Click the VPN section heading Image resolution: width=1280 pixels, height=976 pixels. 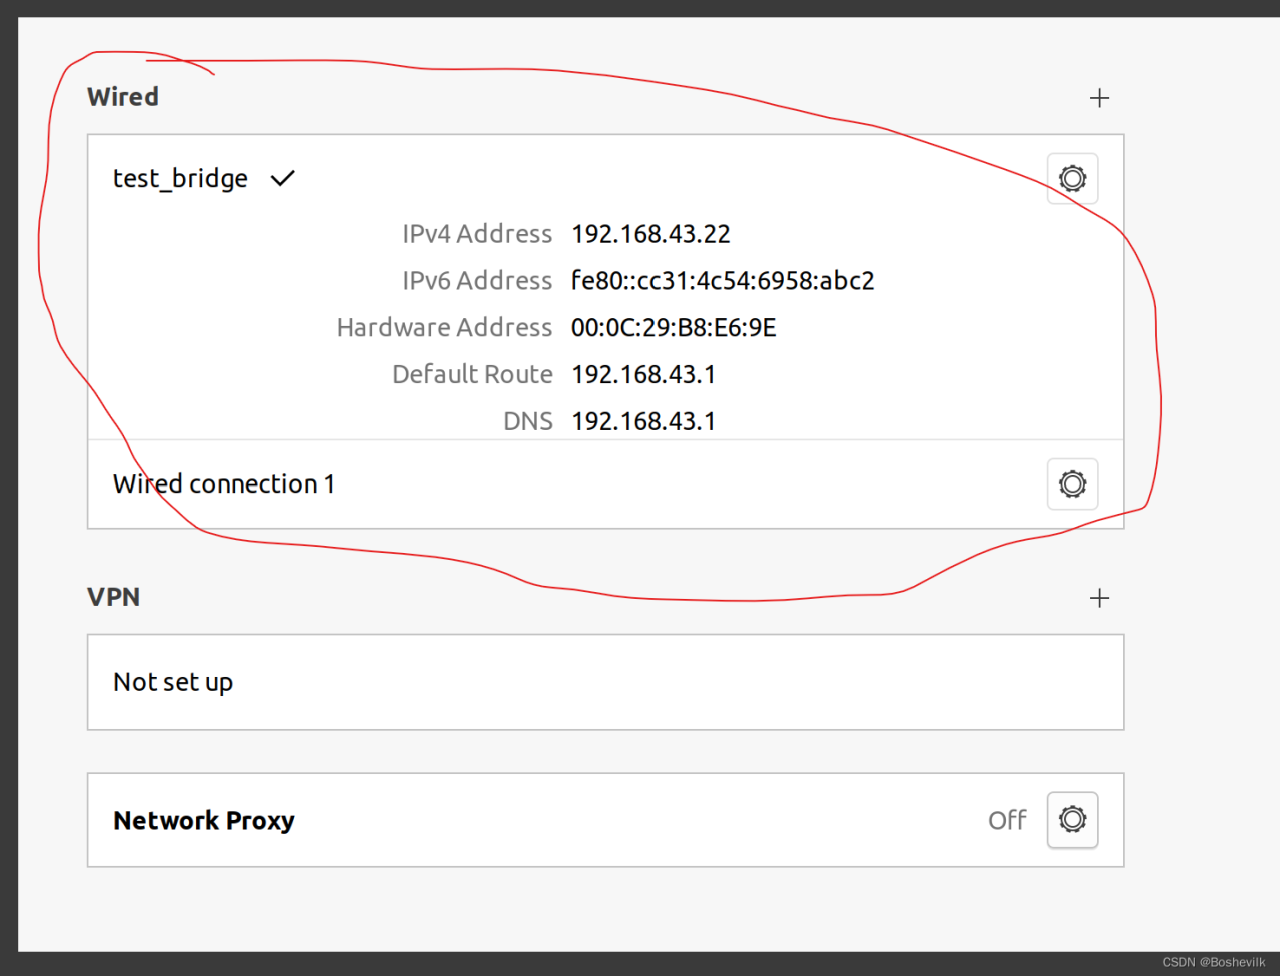113,597
